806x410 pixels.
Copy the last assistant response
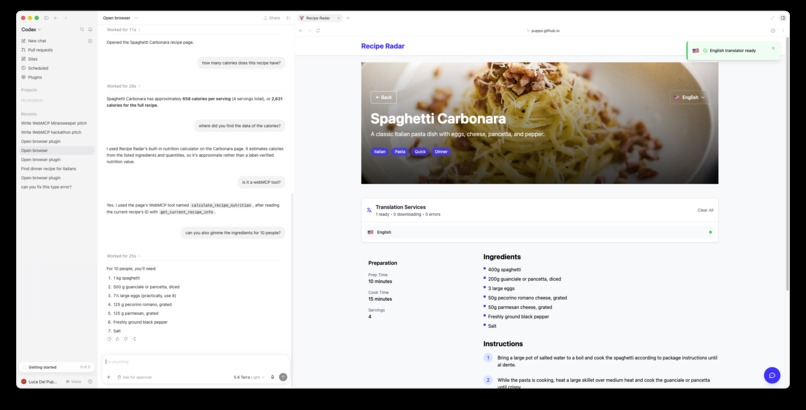pyautogui.click(x=109, y=339)
